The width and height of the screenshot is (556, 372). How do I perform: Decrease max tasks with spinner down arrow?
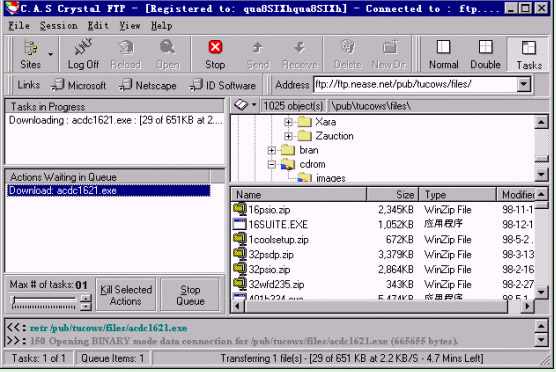coord(86,307)
